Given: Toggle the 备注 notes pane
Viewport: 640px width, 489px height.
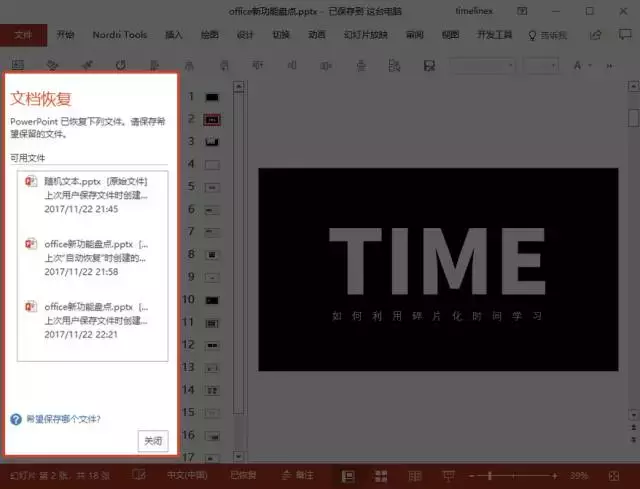Looking at the screenshot, I should [x=298, y=476].
